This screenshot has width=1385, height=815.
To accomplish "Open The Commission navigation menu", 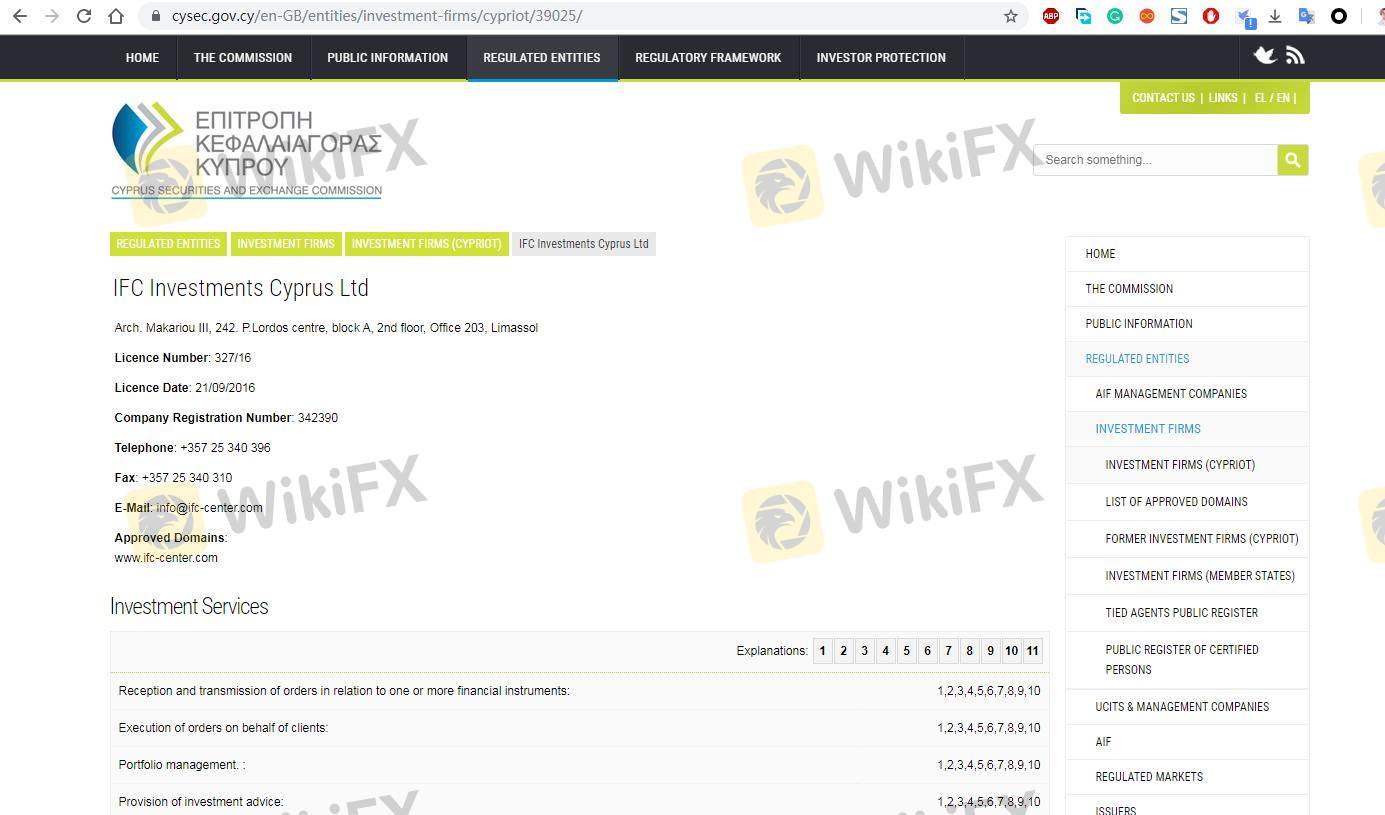I will coord(243,58).
